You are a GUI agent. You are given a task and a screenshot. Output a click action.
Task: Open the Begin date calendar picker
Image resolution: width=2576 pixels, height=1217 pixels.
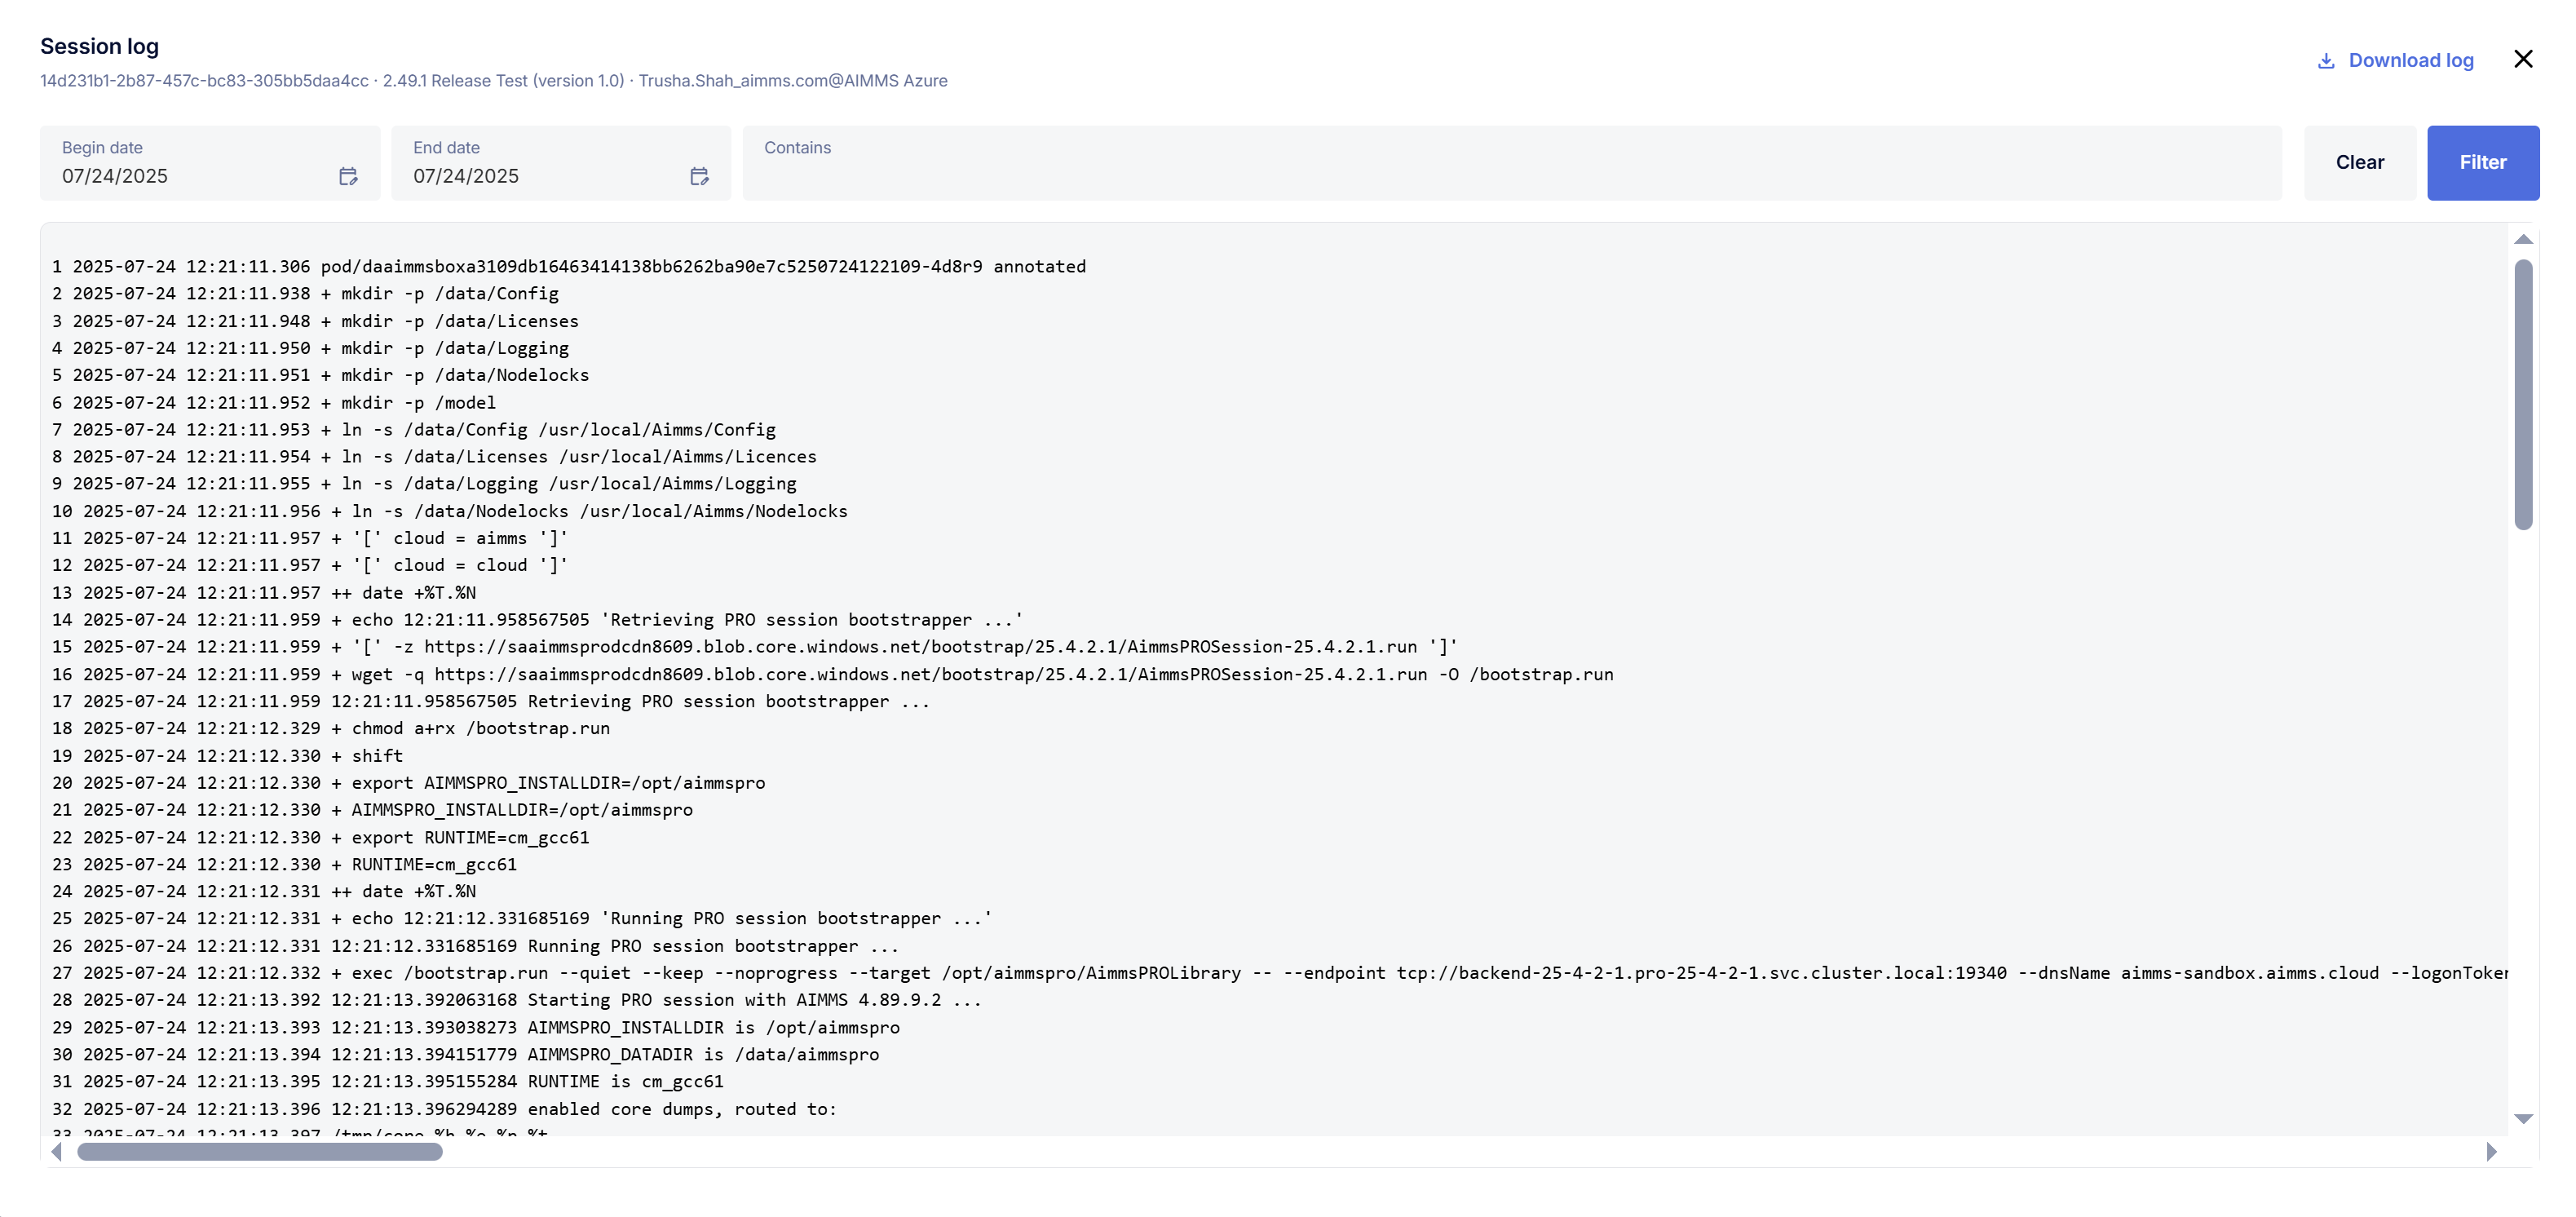(x=348, y=177)
